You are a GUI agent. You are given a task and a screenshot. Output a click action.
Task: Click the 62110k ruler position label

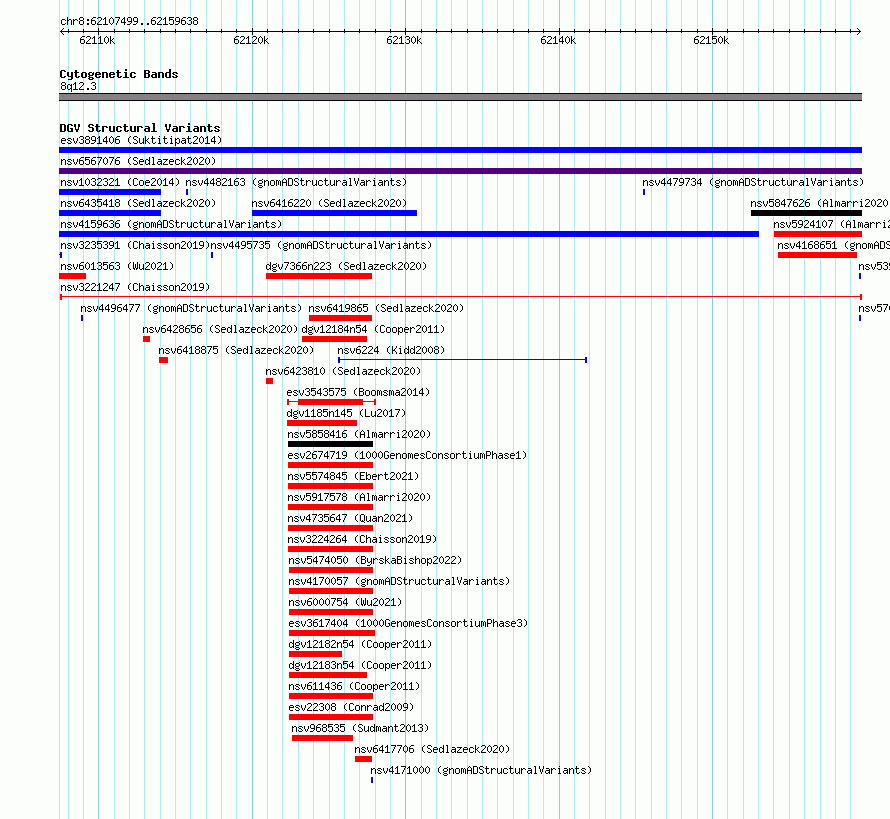pyautogui.click(x=97, y=40)
